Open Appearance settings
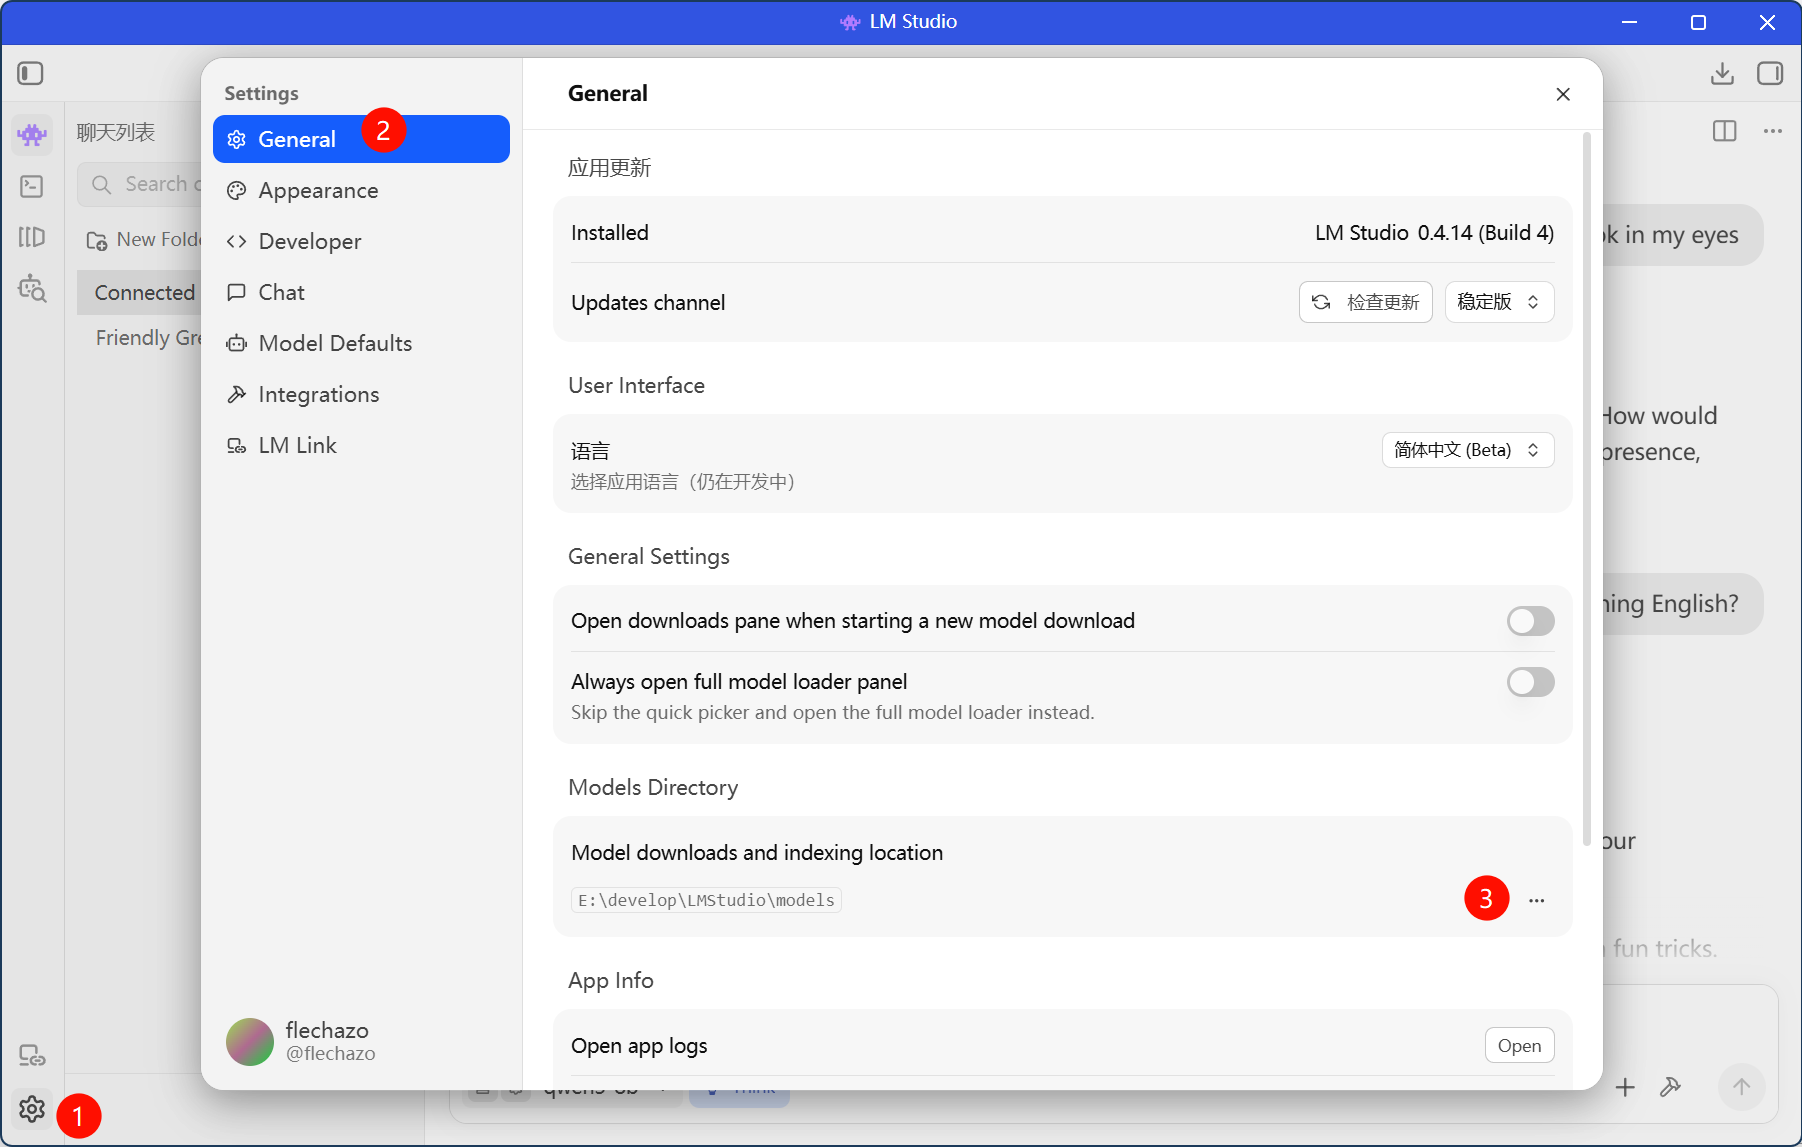The height and width of the screenshot is (1147, 1802). 361,190
